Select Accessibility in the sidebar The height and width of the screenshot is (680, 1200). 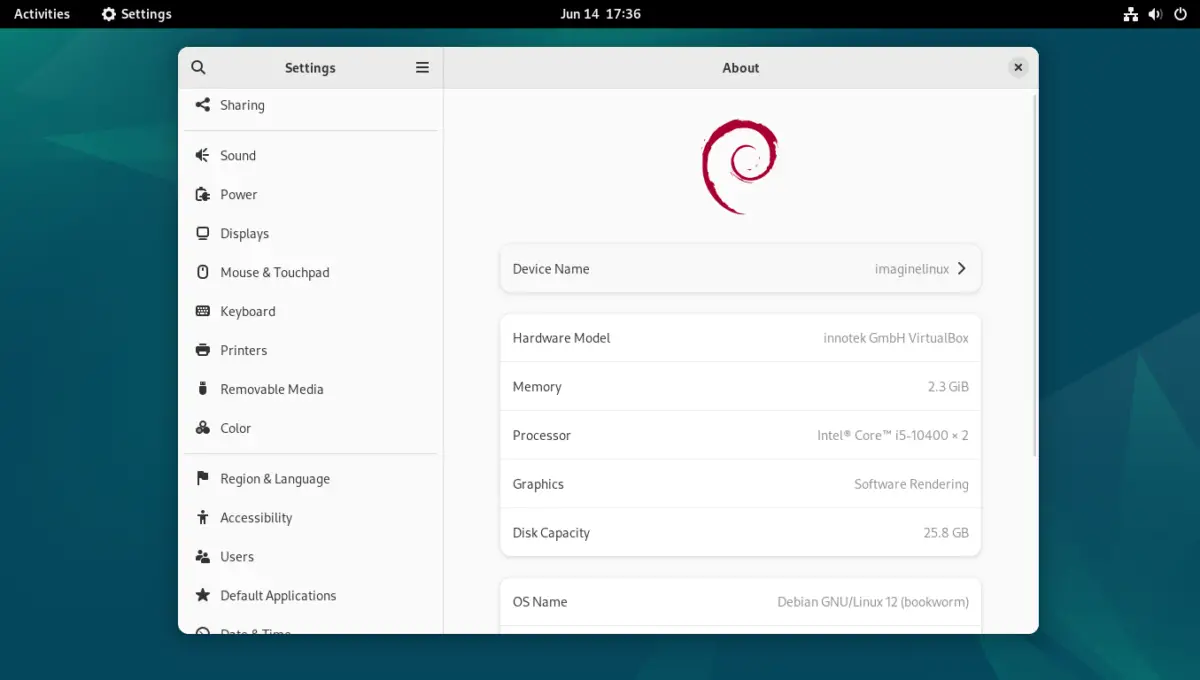(x=311, y=517)
